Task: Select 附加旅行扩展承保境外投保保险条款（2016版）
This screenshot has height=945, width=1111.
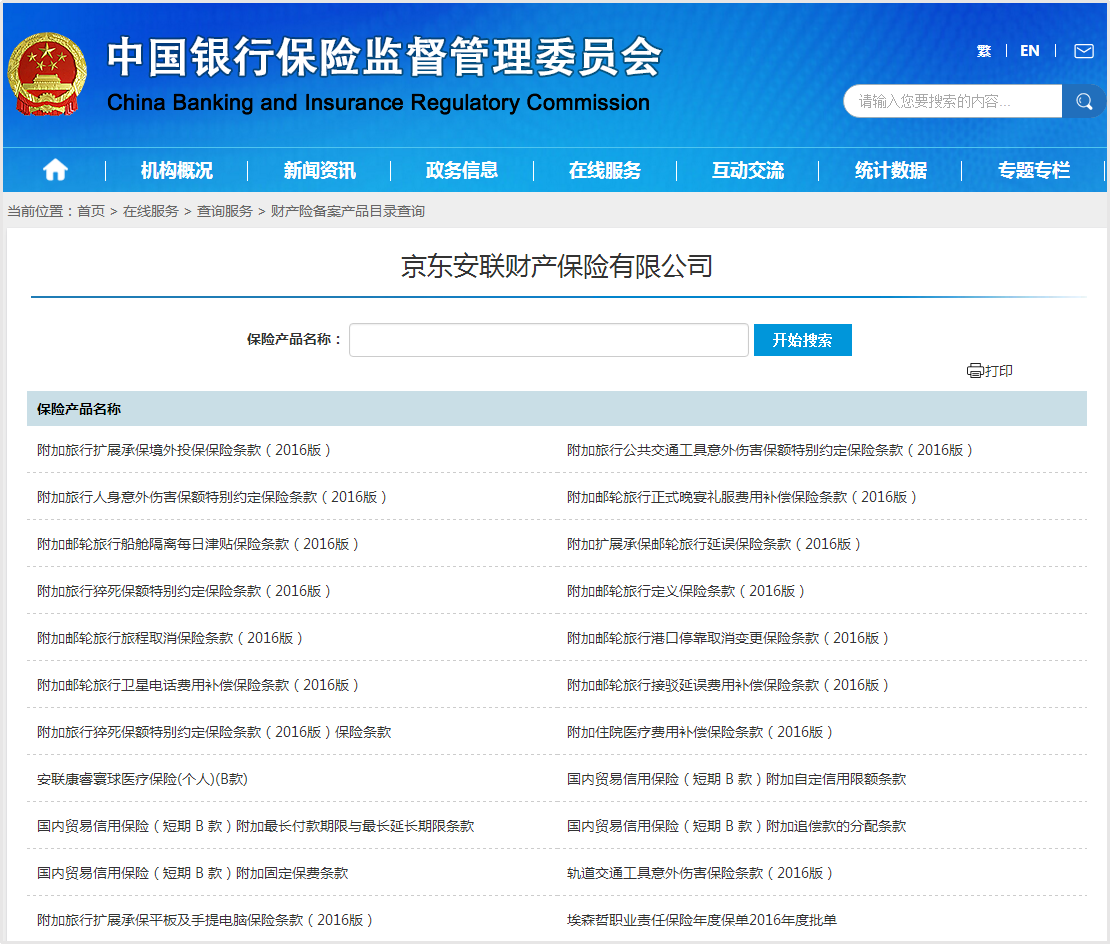Action: point(184,450)
